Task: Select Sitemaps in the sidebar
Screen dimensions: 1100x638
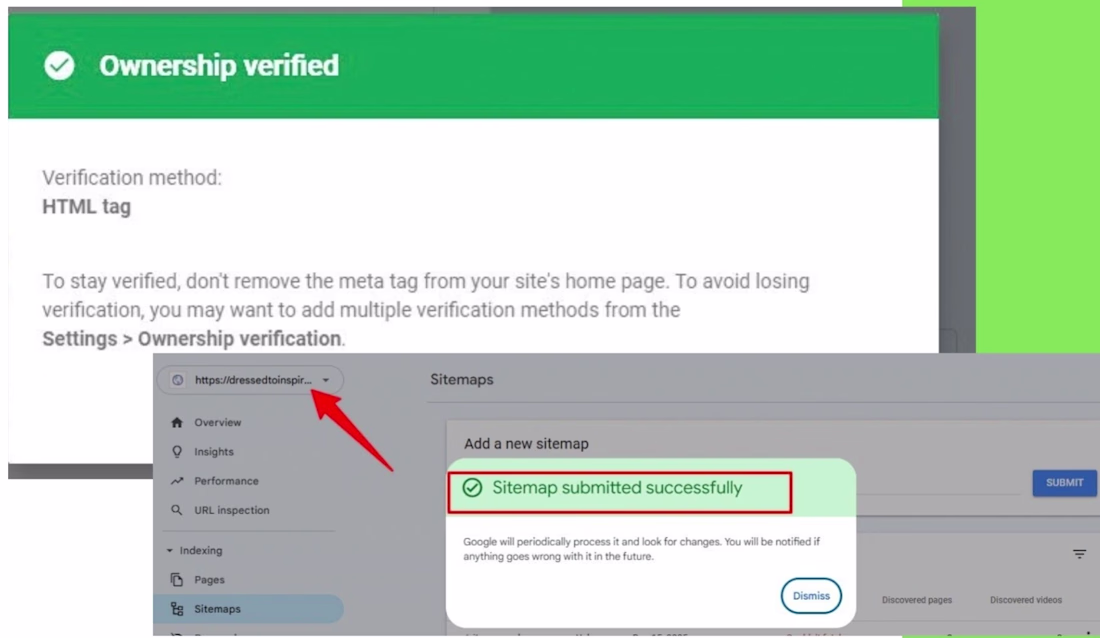Action: coord(248,609)
